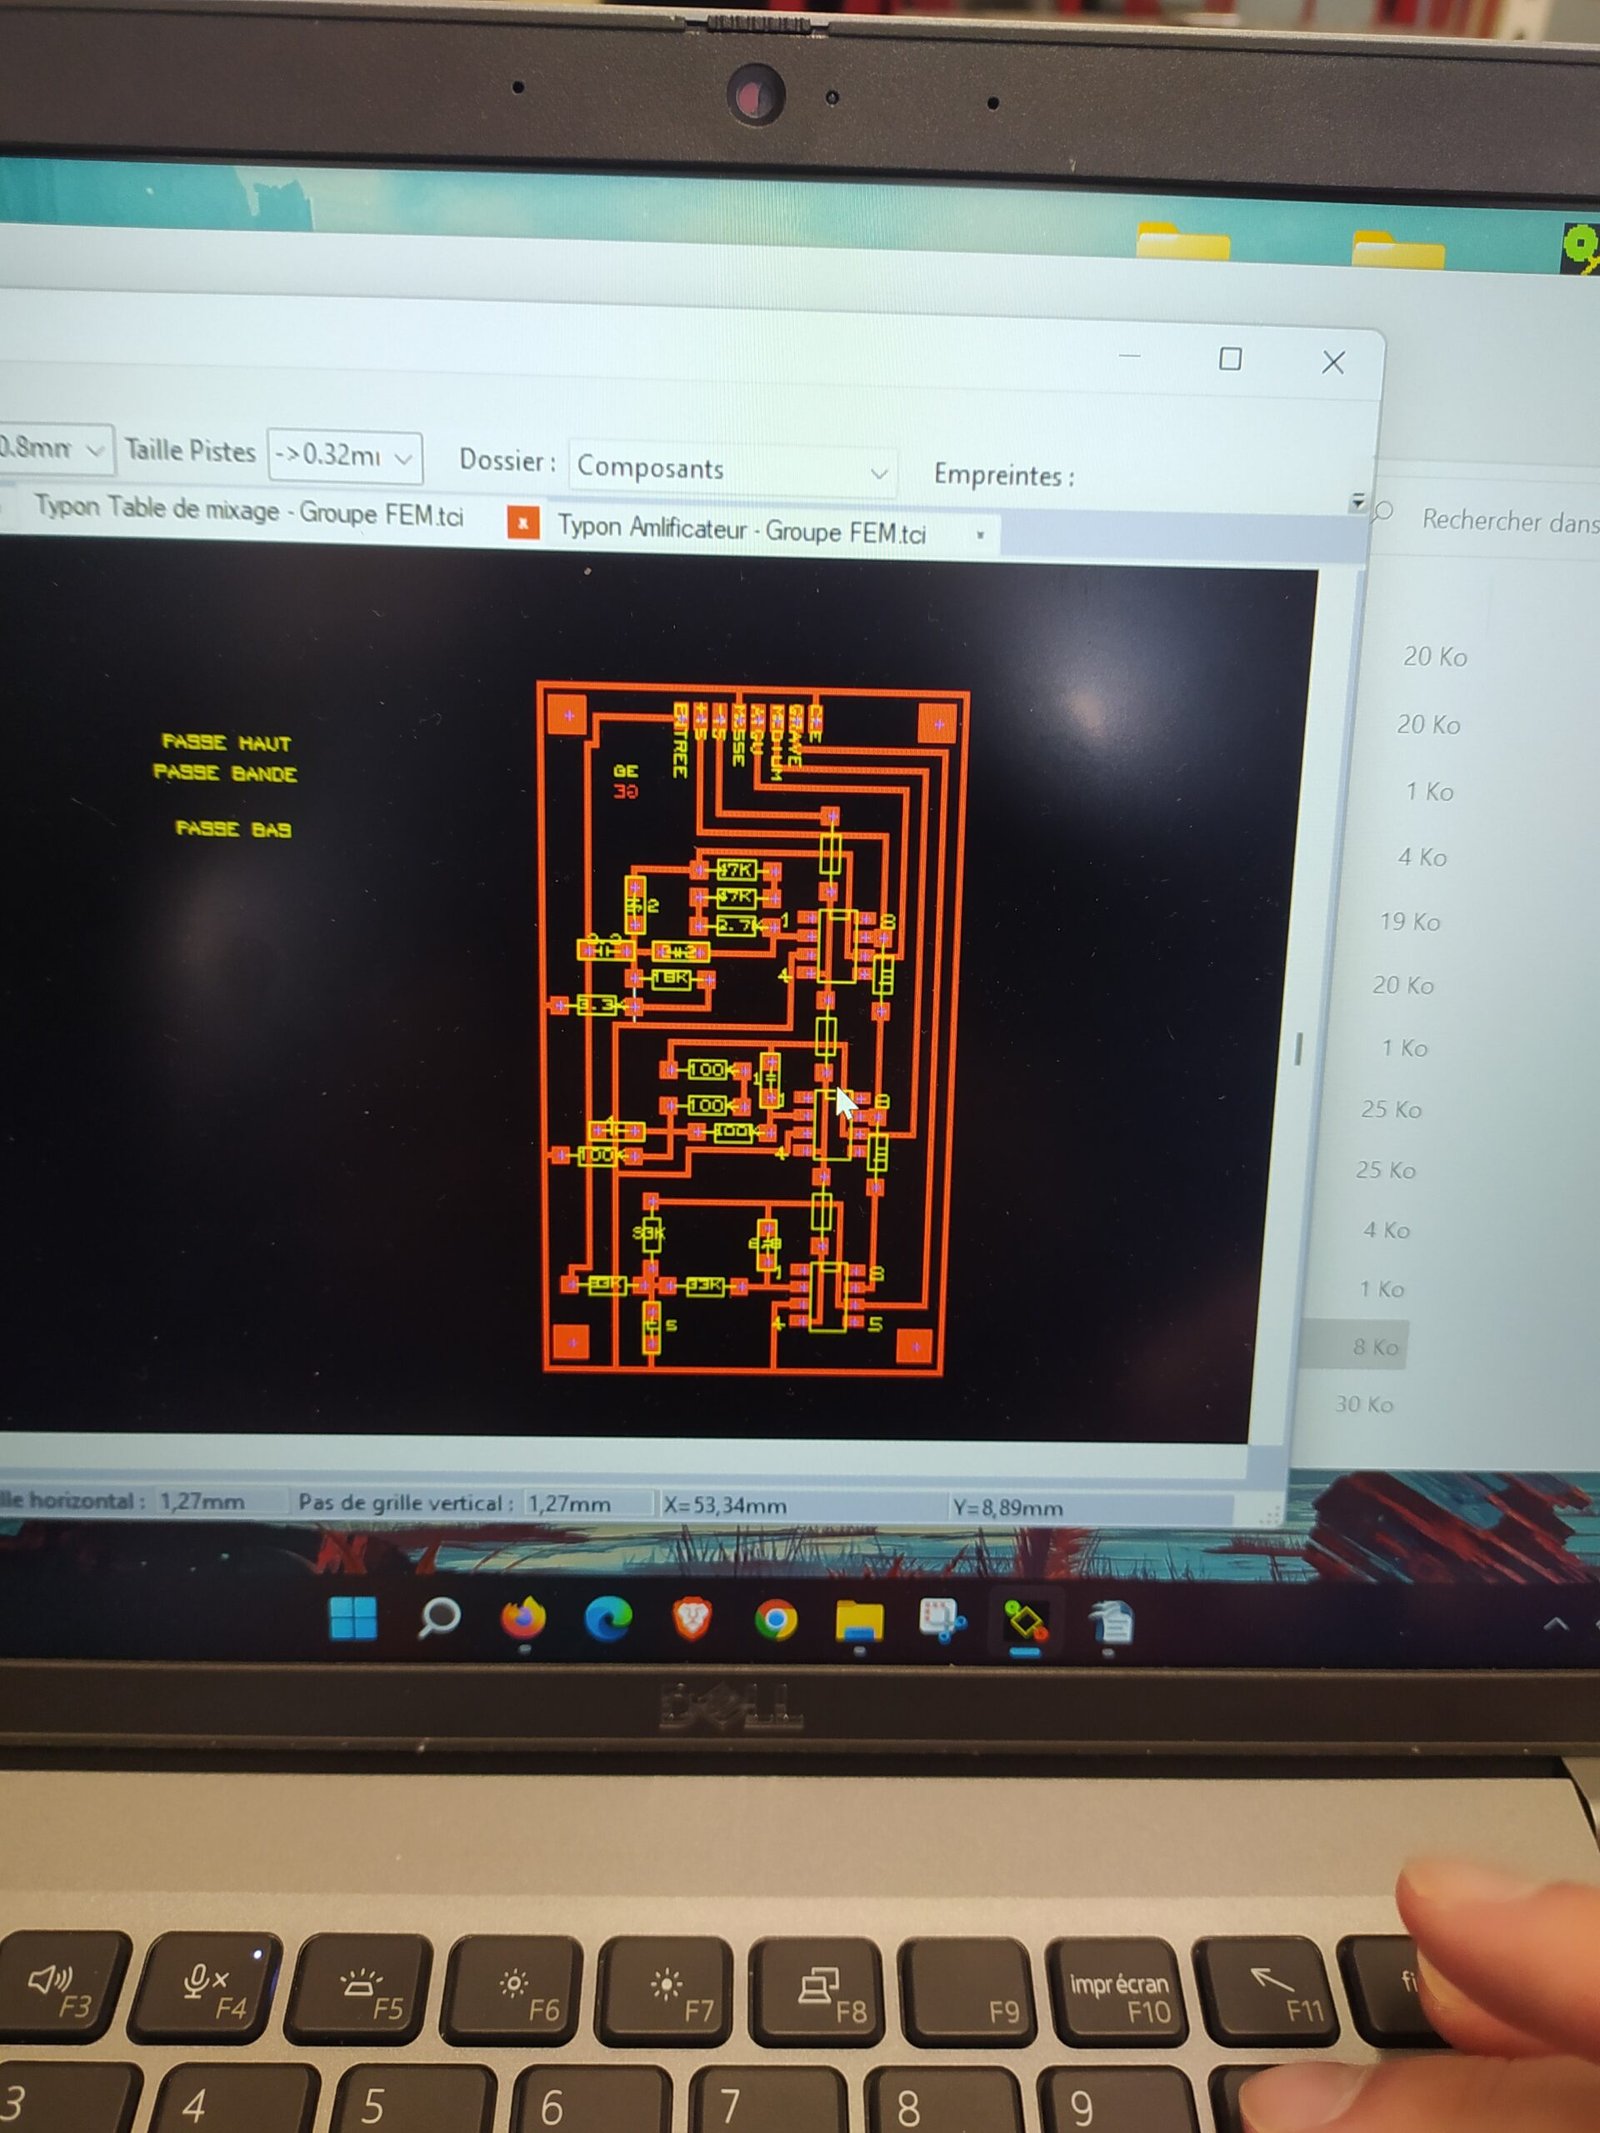Maximize the TCI editor window
1600x2133 pixels.
pos(1230,359)
